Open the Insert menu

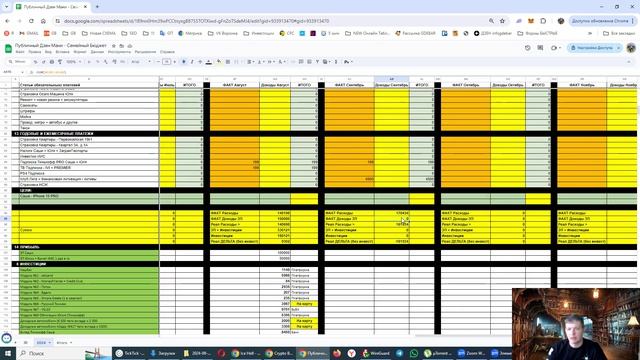[x=62, y=52]
